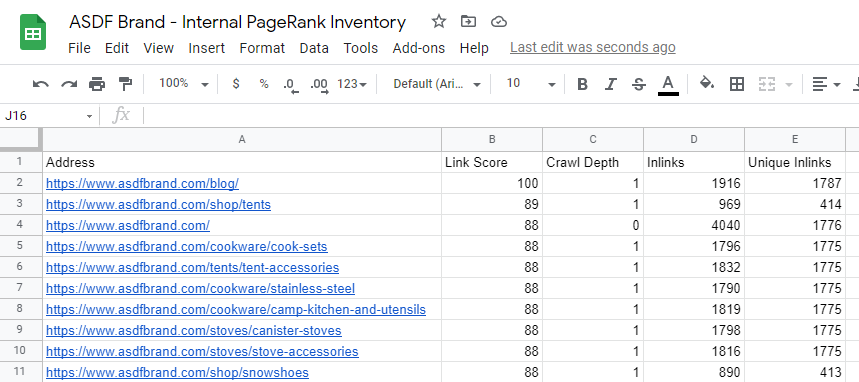The width and height of the screenshot is (859, 382).
Task: Open the text color picker
Action: (x=668, y=85)
